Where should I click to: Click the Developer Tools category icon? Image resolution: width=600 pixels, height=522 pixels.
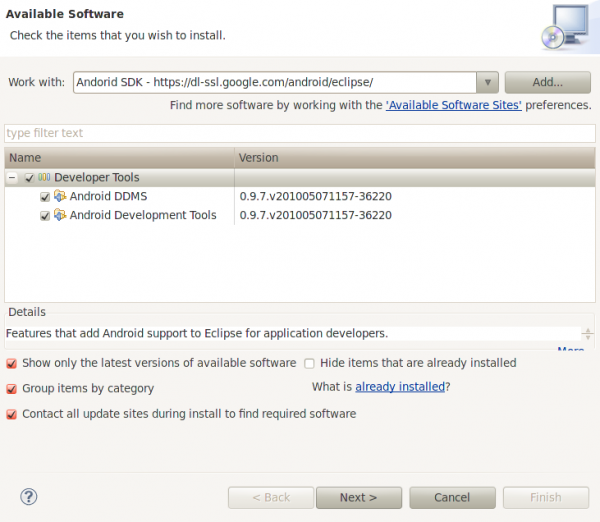click(44, 177)
